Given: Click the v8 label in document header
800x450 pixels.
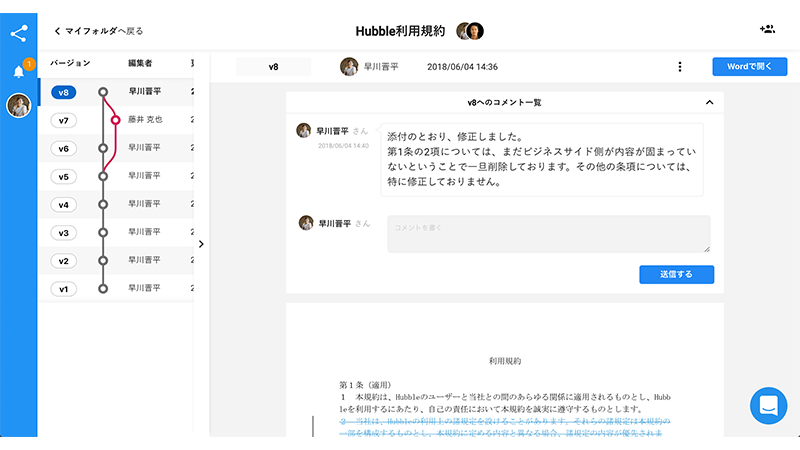Looking at the screenshot, I should [x=273, y=67].
